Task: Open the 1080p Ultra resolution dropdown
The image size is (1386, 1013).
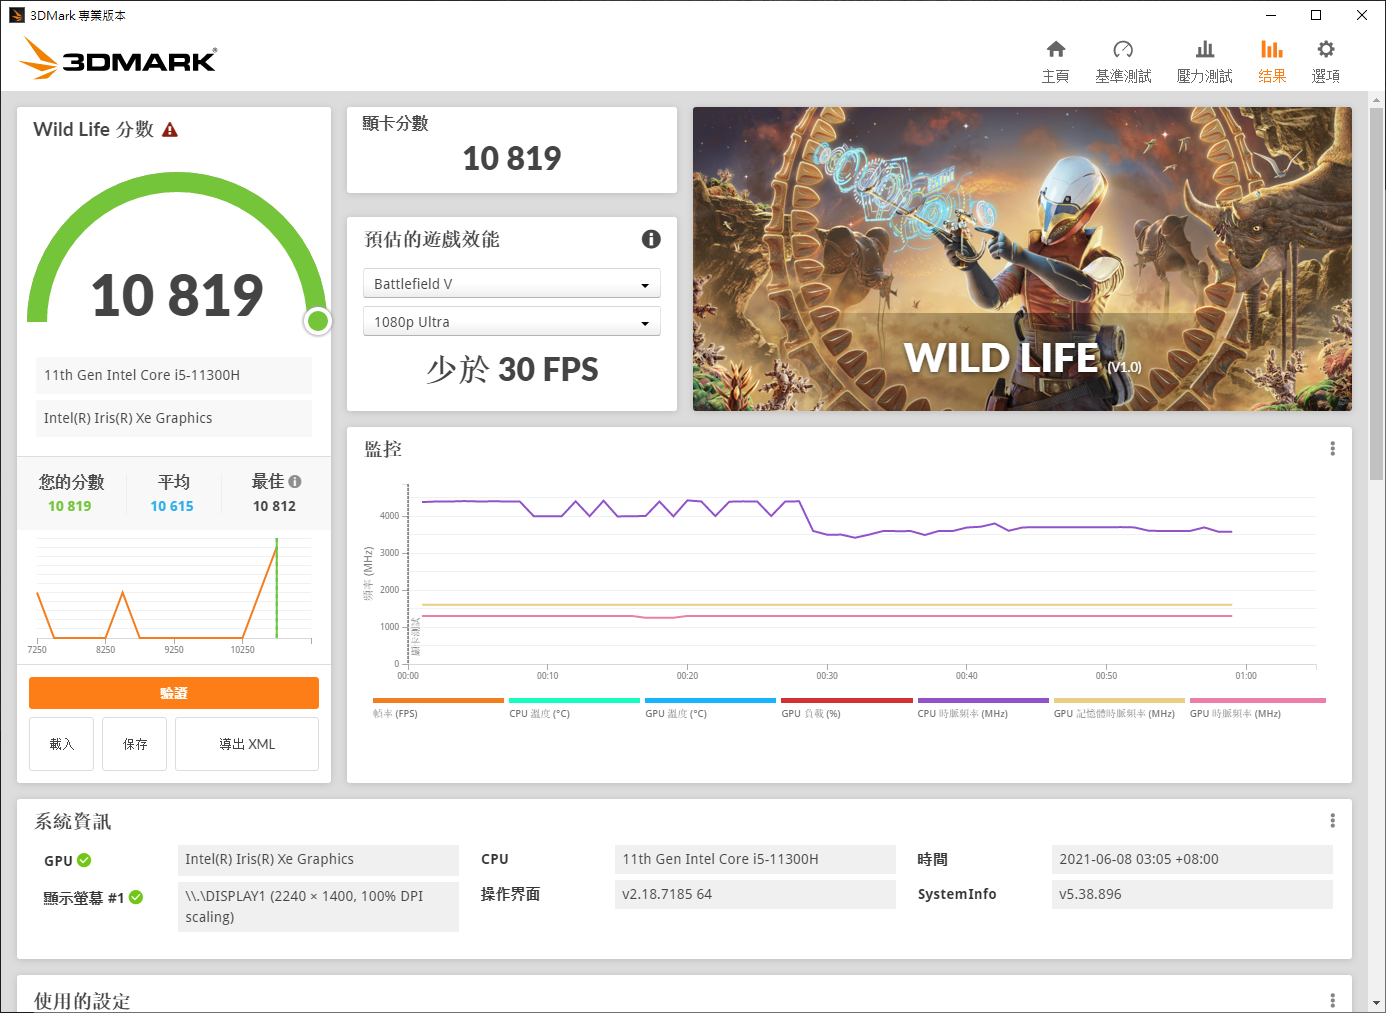Action: [511, 322]
